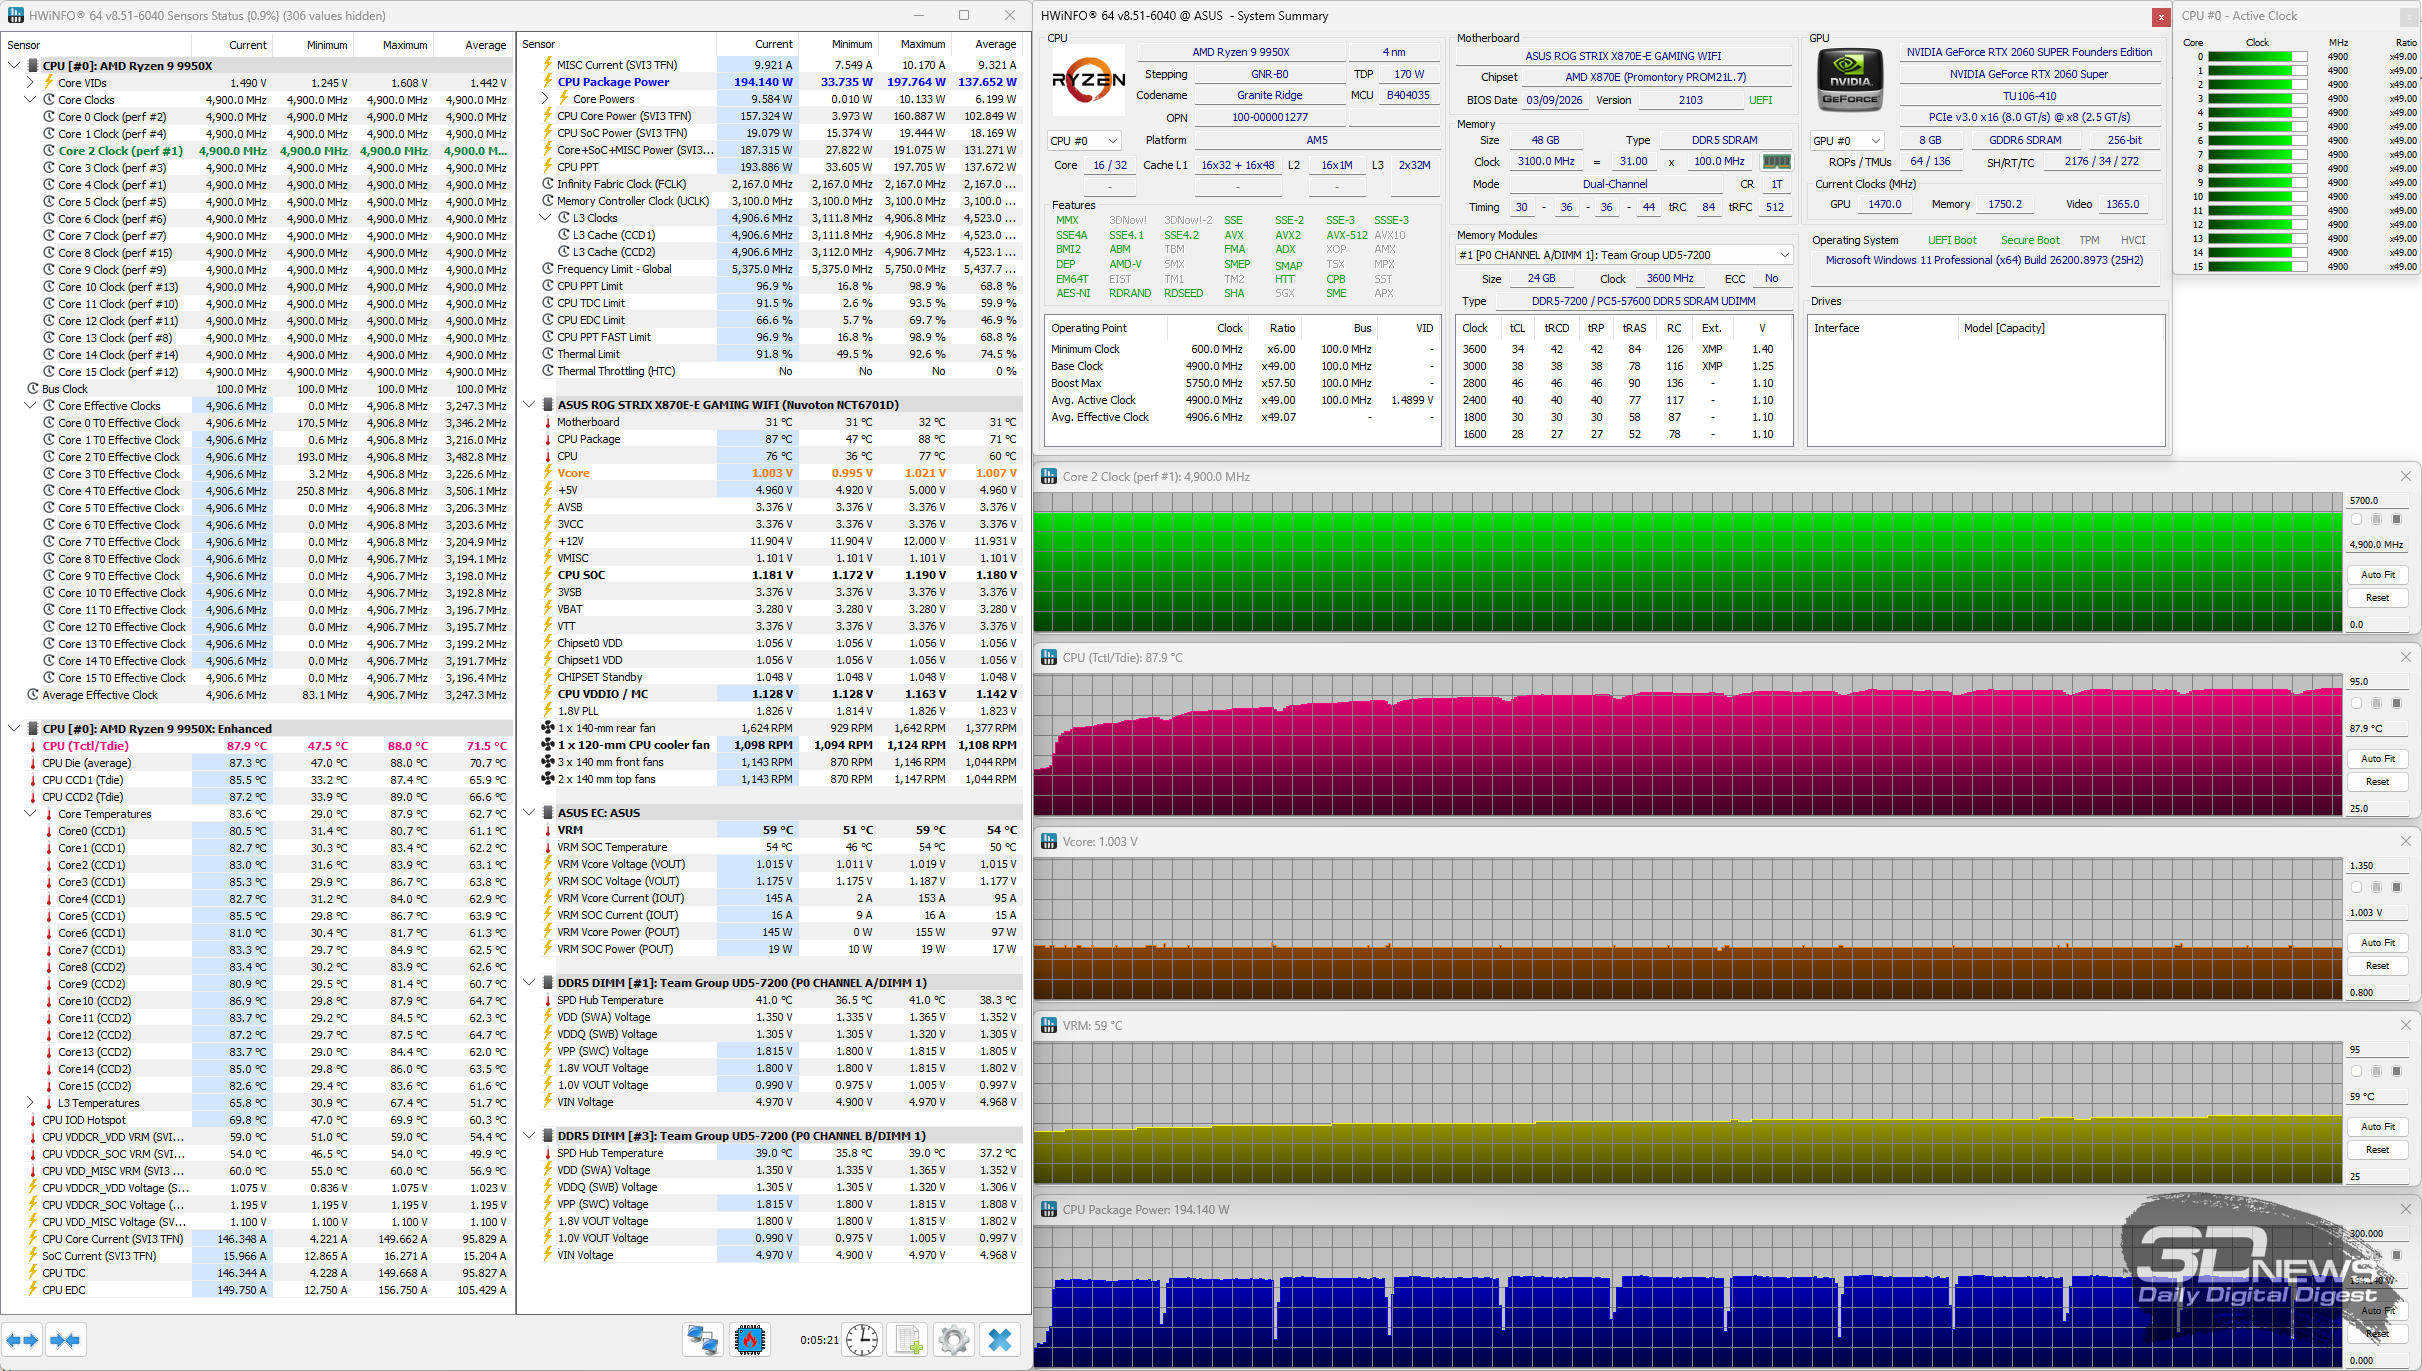Click the thermometer icon beside CPU (Tctl/Tdie)

click(33, 746)
